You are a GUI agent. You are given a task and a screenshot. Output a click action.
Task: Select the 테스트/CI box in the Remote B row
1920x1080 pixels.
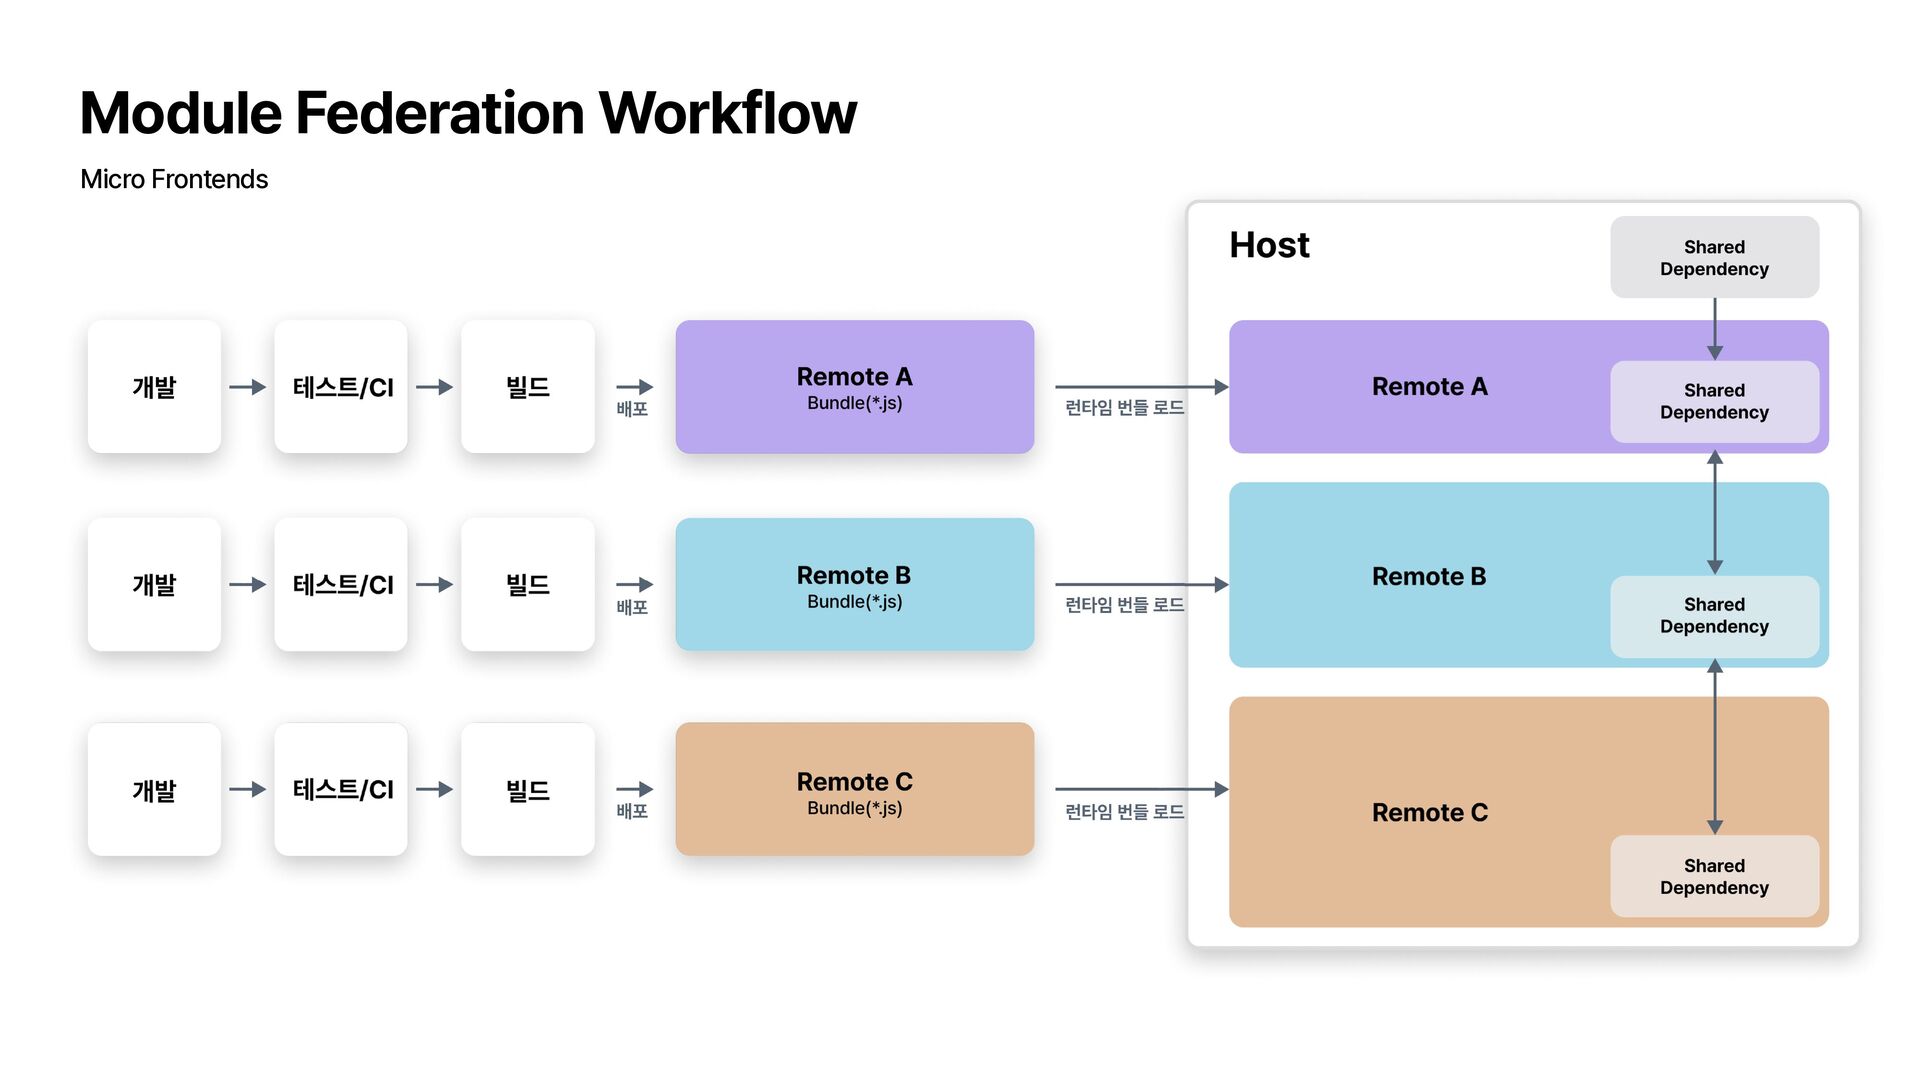point(341,585)
